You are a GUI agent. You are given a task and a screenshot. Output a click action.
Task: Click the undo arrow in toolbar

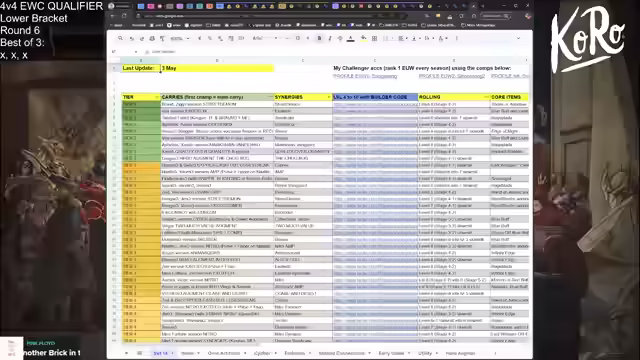pos(131,38)
